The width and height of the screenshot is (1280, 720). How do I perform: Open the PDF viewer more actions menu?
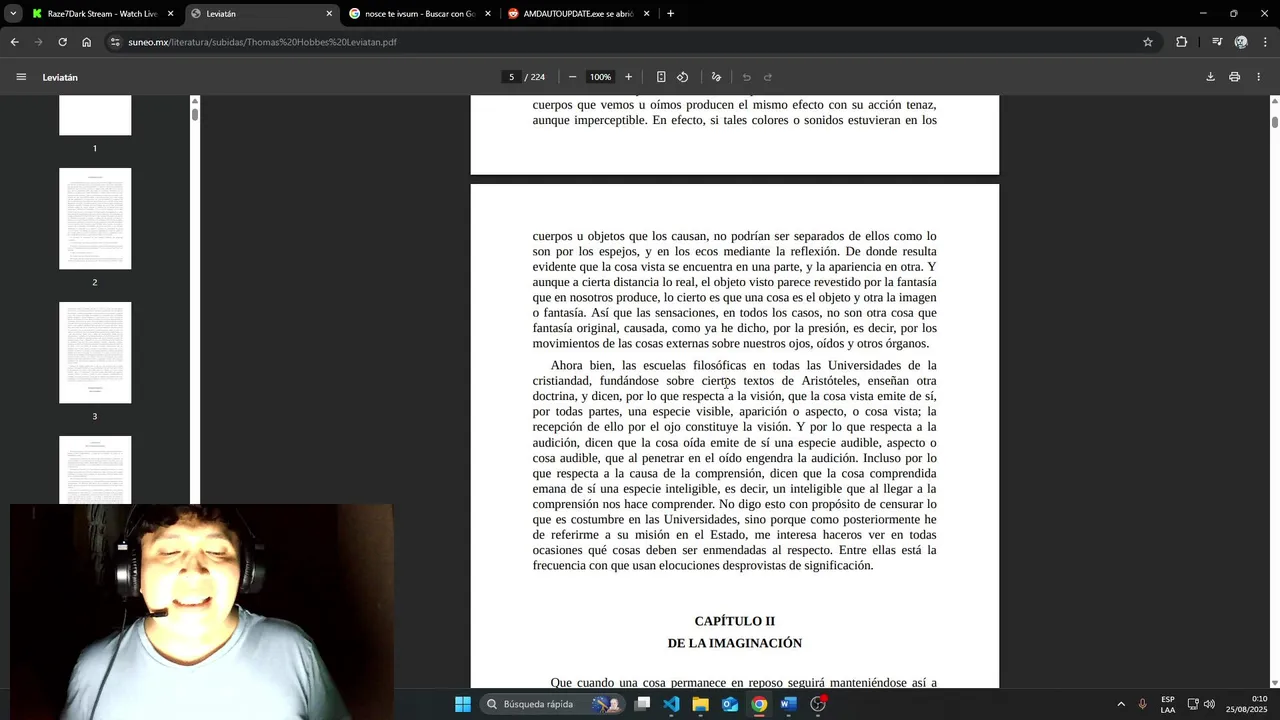1258,77
